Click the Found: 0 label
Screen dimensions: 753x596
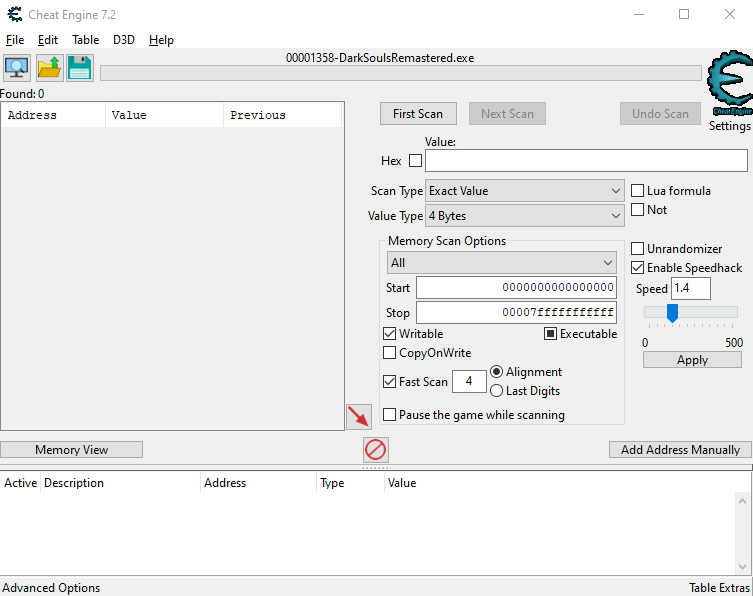[x=22, y=94]
